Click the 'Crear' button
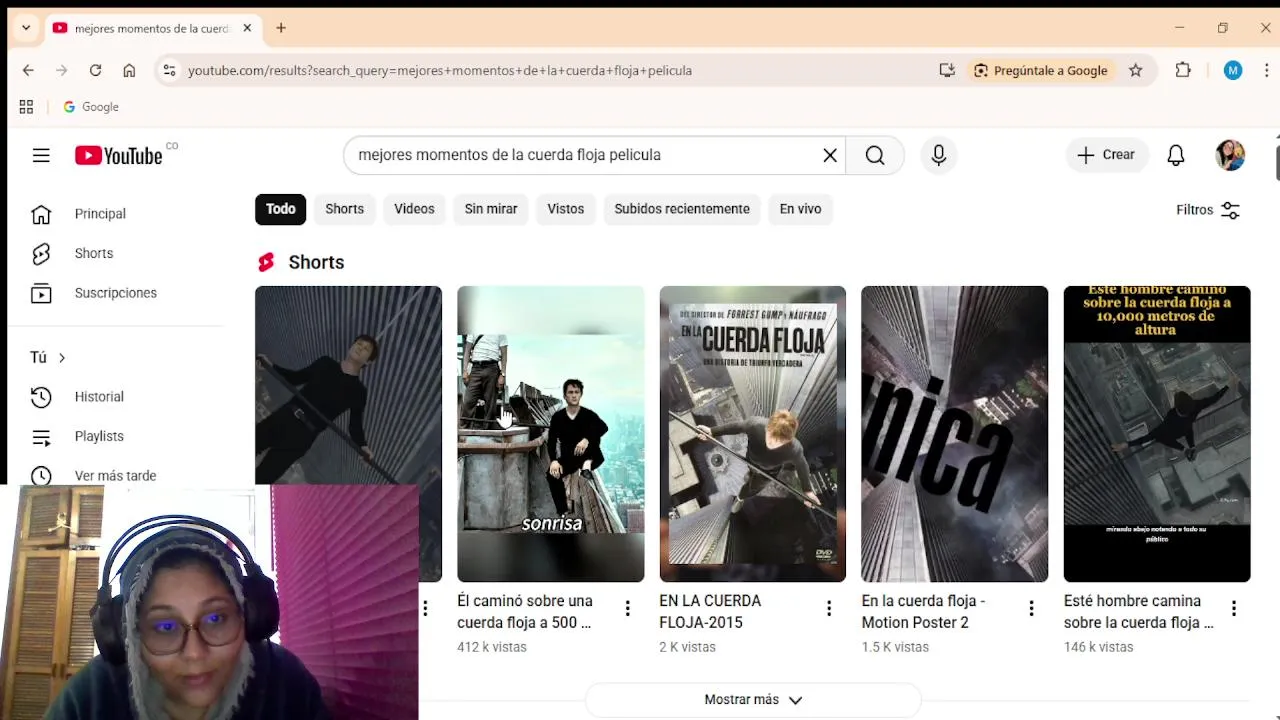The width and height of the screenshot is (1280, 720). (x=1106, y=155)
